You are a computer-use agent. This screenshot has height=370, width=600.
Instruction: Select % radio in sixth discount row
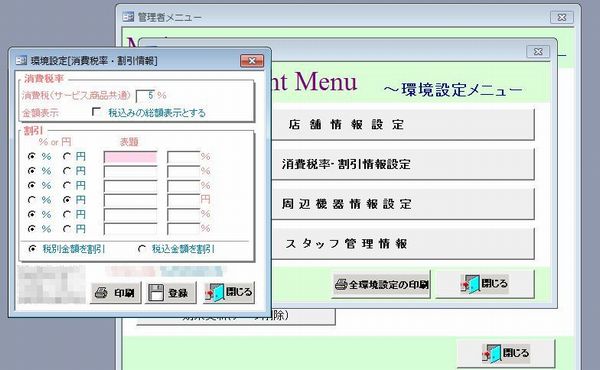point(32,229)
